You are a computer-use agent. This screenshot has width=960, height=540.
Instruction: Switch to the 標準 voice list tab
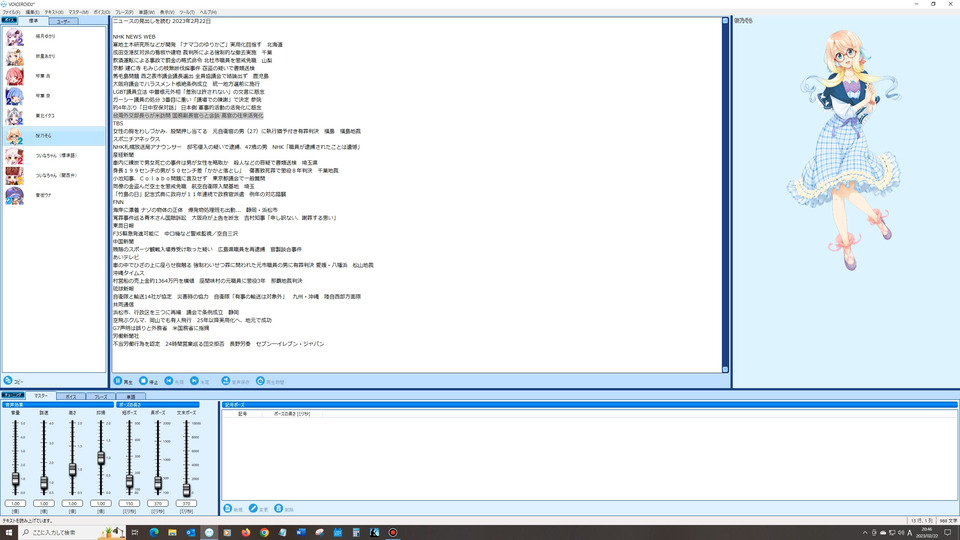pos(33,21)
